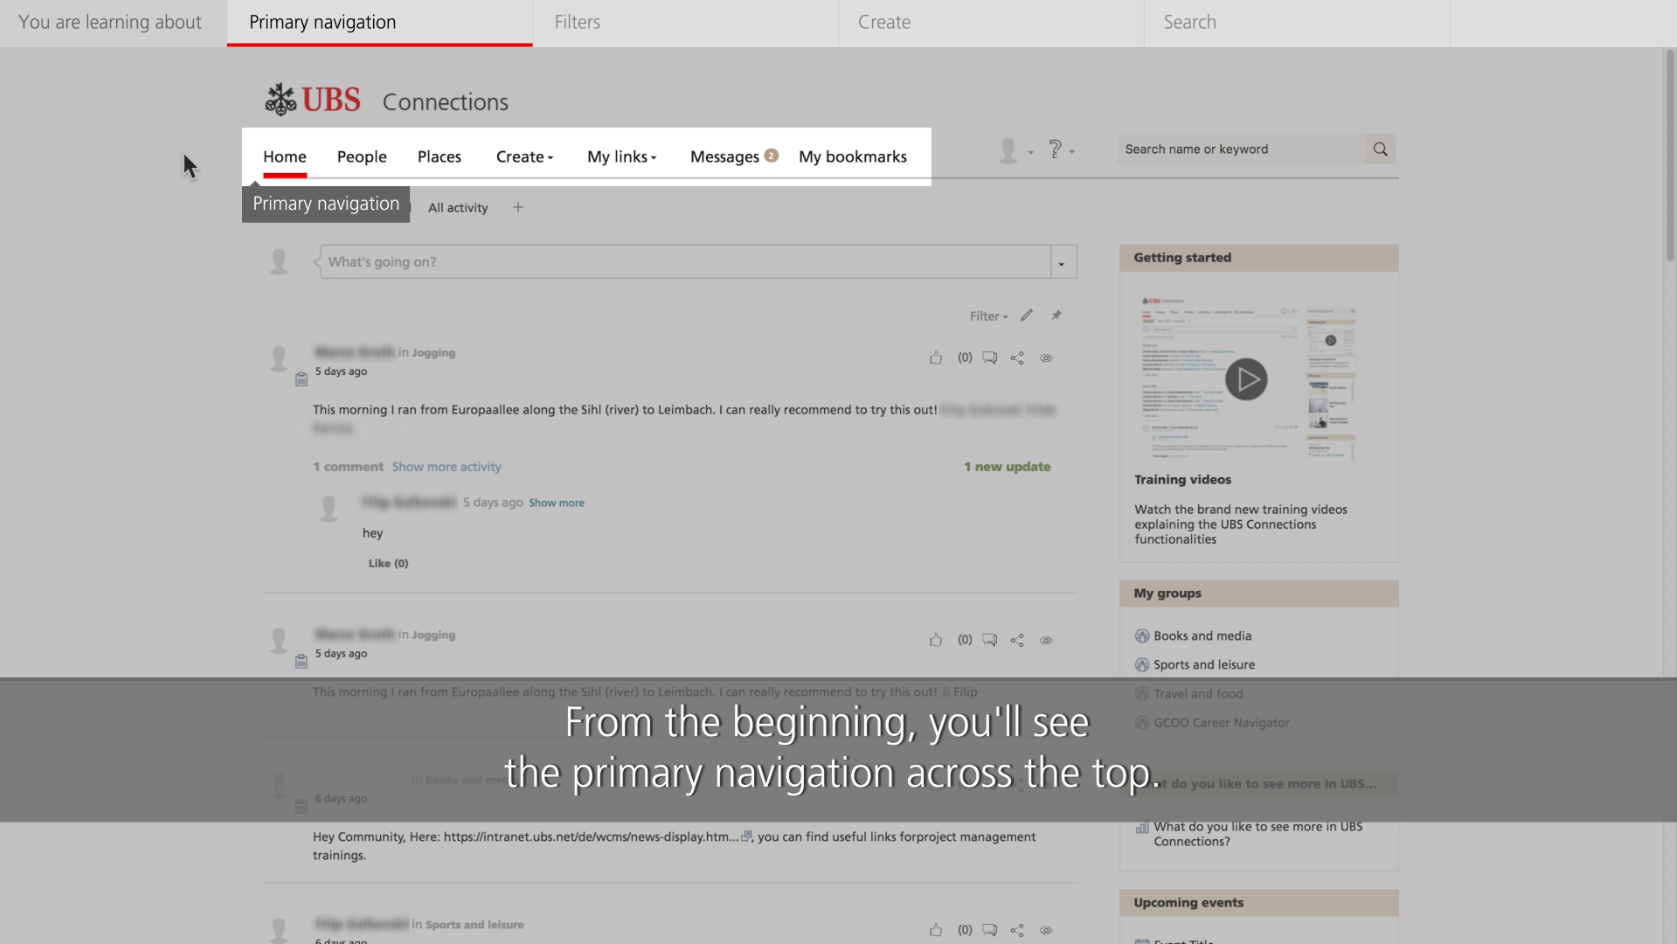Click the Jogging link on first post
Image resolution: width=1677 pixels, height=944 pixels.
433,352
